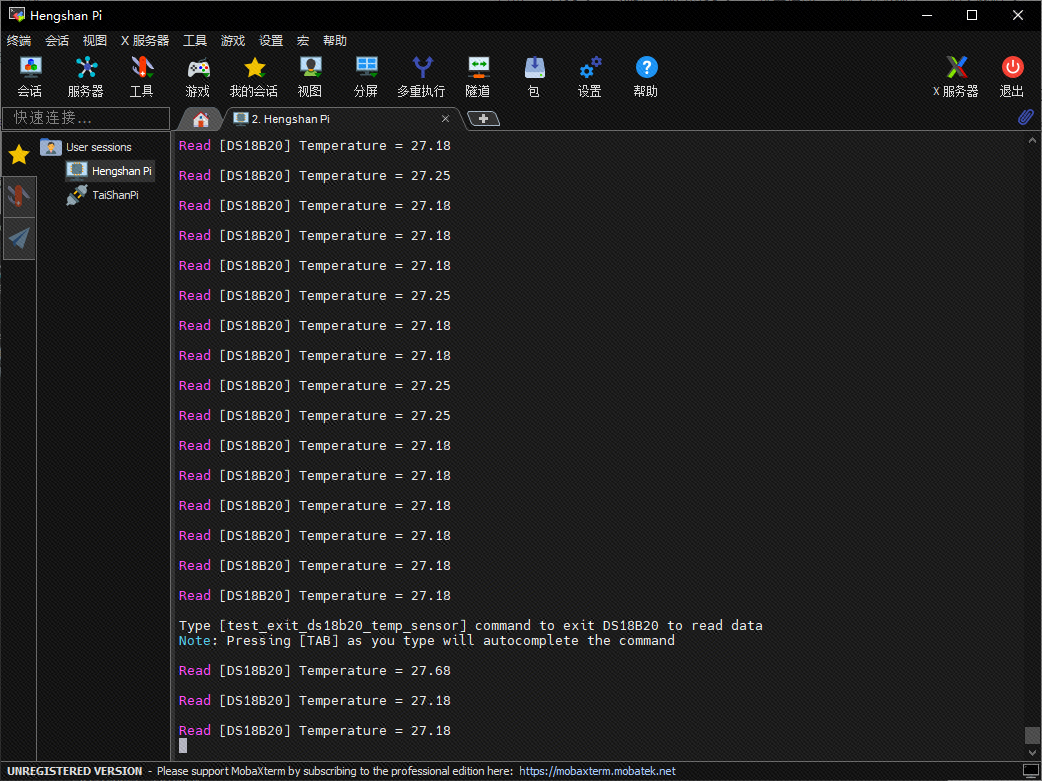Click the monitor icon in status bar
This screenshot has width=1042, height=781.
(1030, 771)
